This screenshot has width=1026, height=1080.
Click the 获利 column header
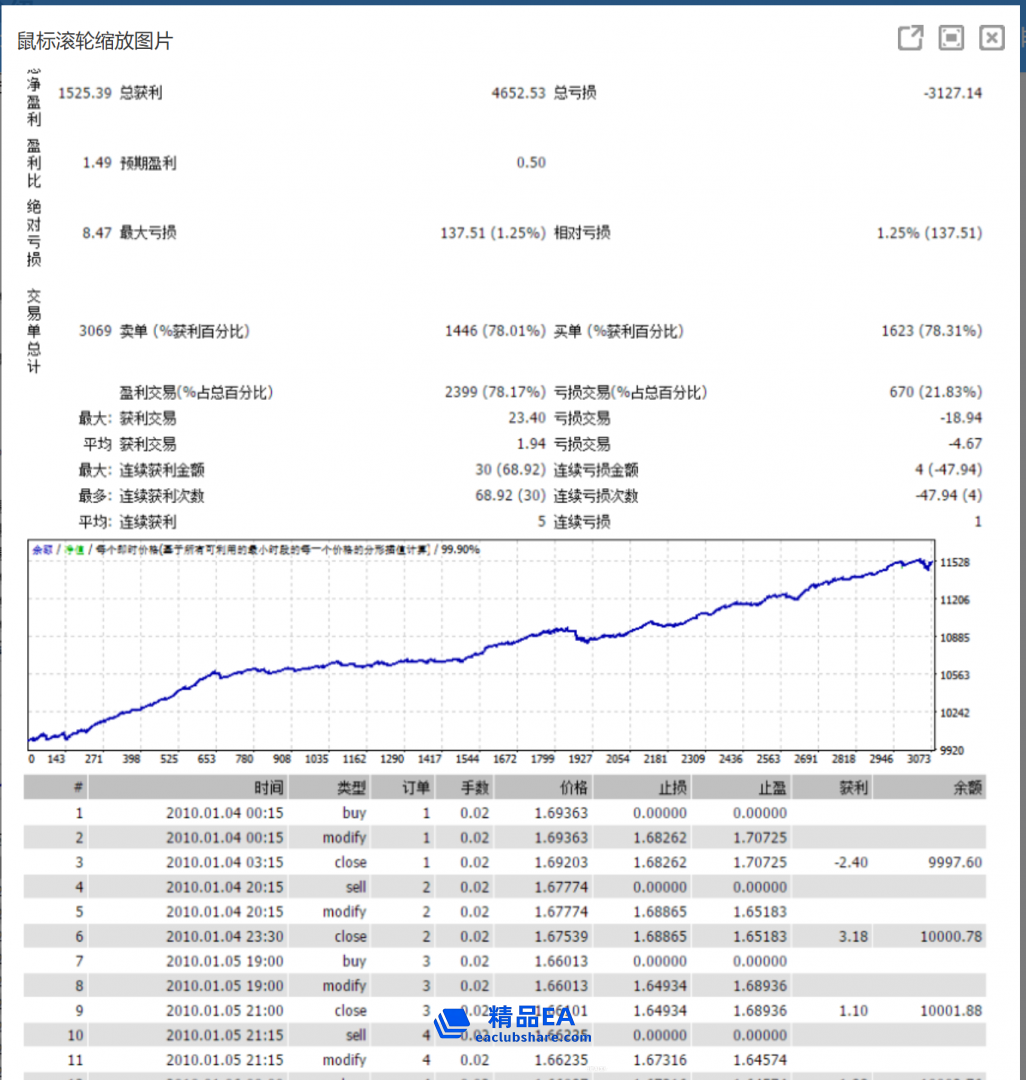click(853, 788)
